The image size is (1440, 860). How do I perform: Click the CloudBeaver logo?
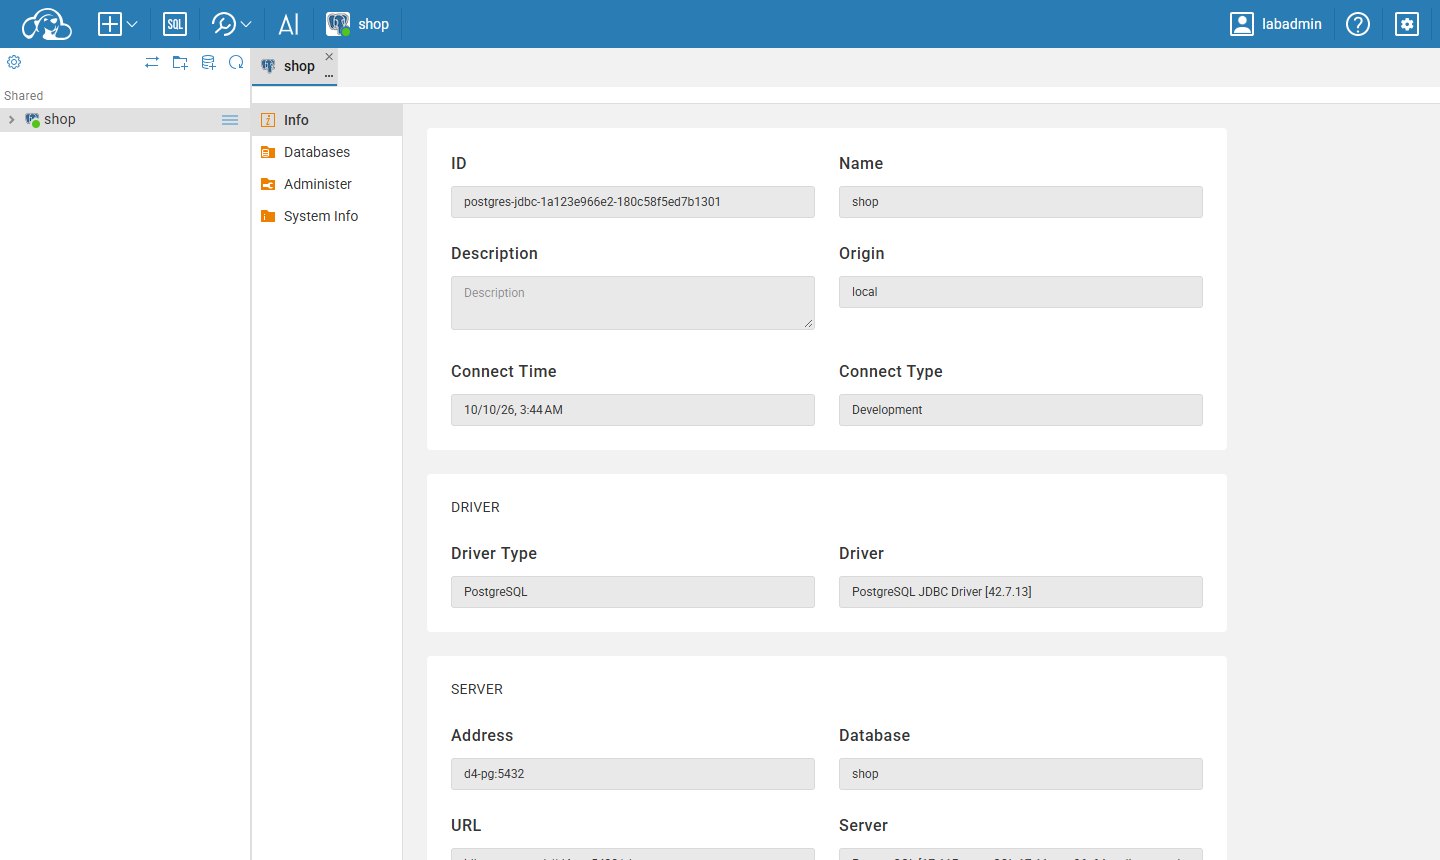46,24
